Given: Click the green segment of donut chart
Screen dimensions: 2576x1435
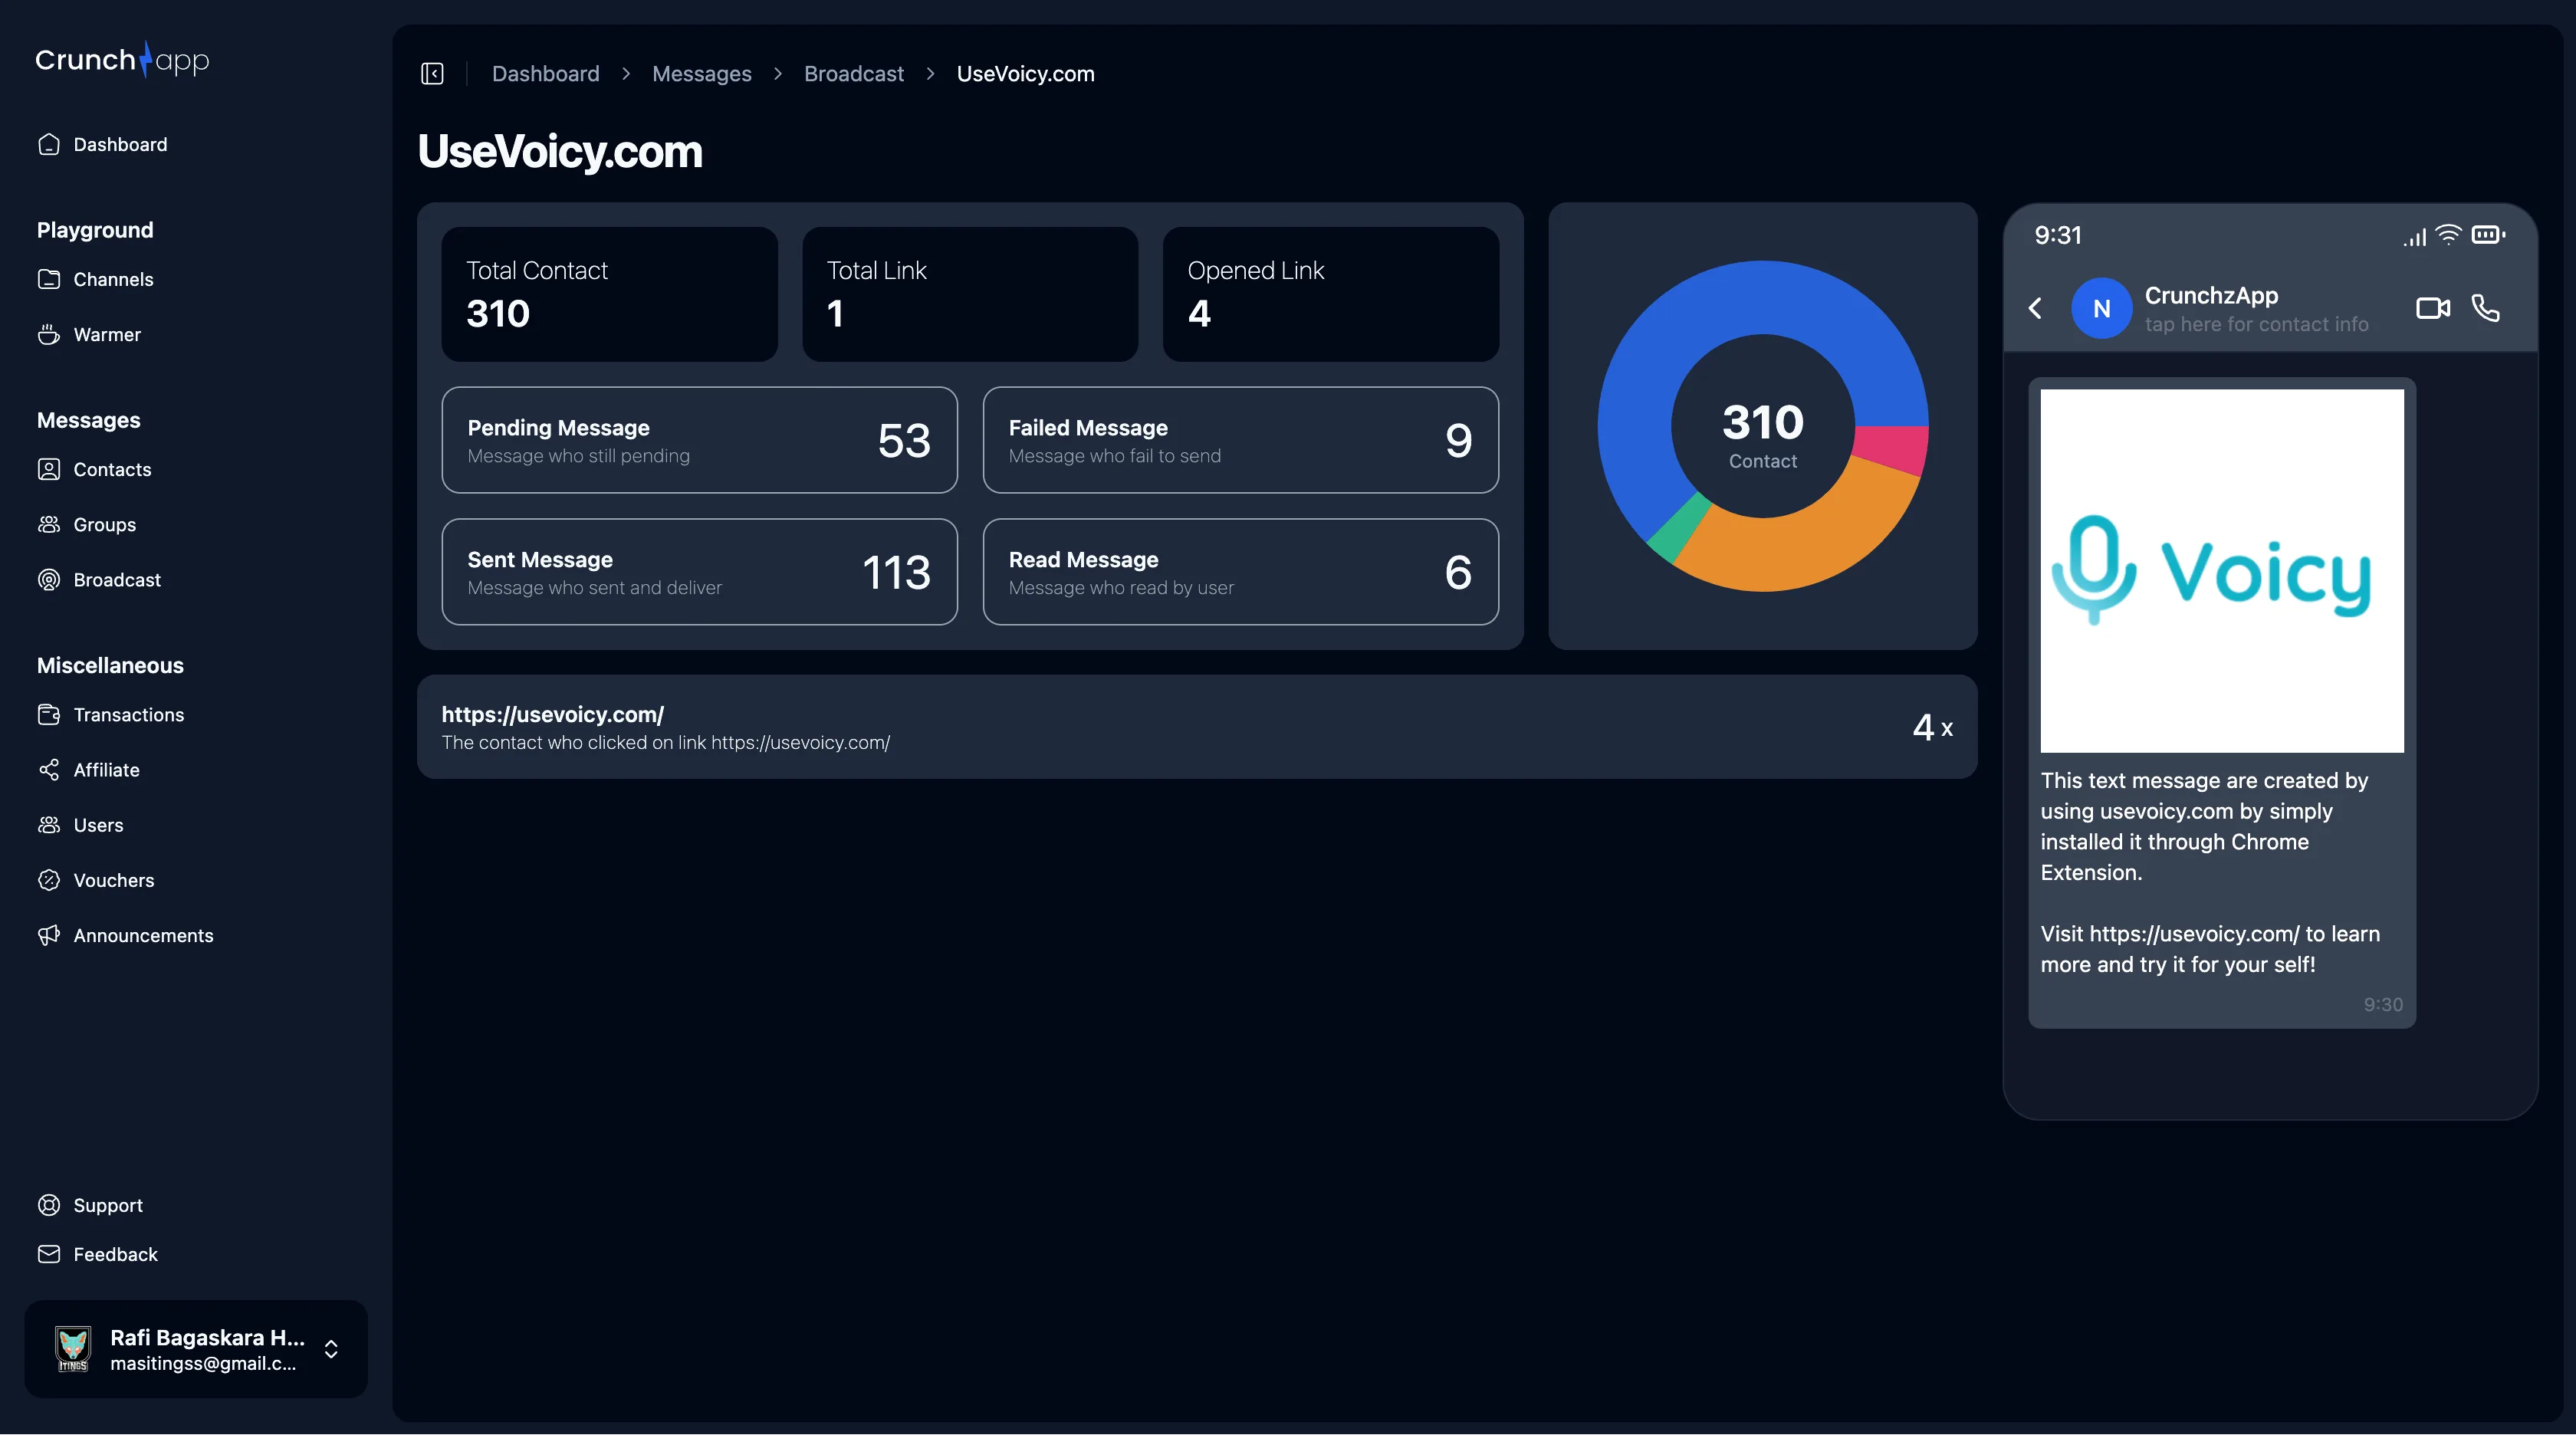Looking at the screenshot, I should click(1678, 528).
